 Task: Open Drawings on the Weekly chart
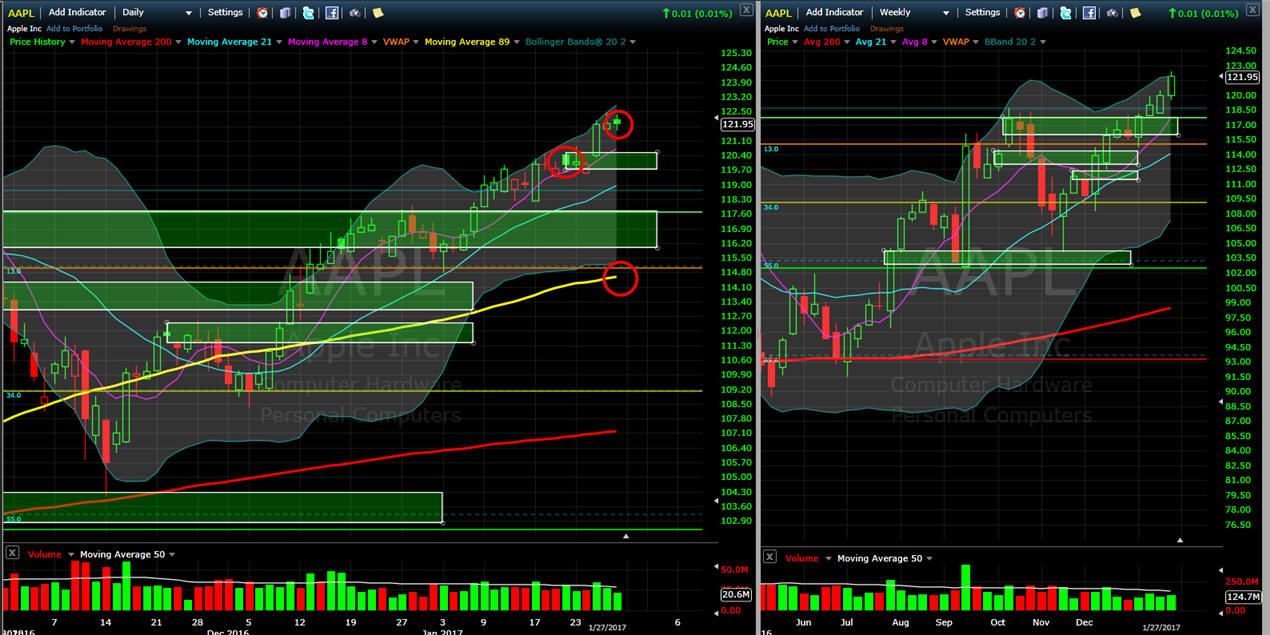887,29
